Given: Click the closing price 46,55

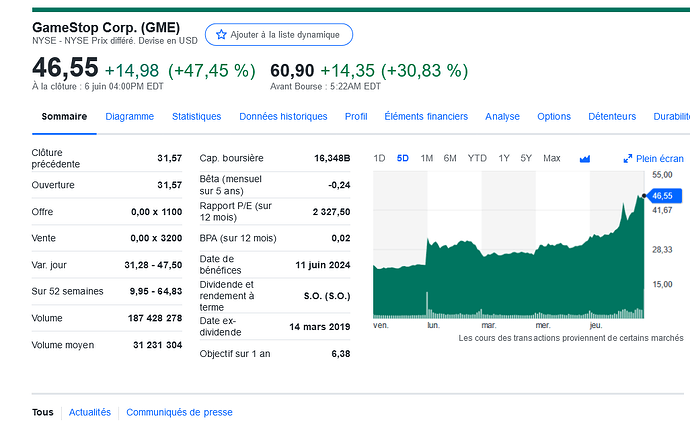Looking at the screenshot, I should [65, 68].
